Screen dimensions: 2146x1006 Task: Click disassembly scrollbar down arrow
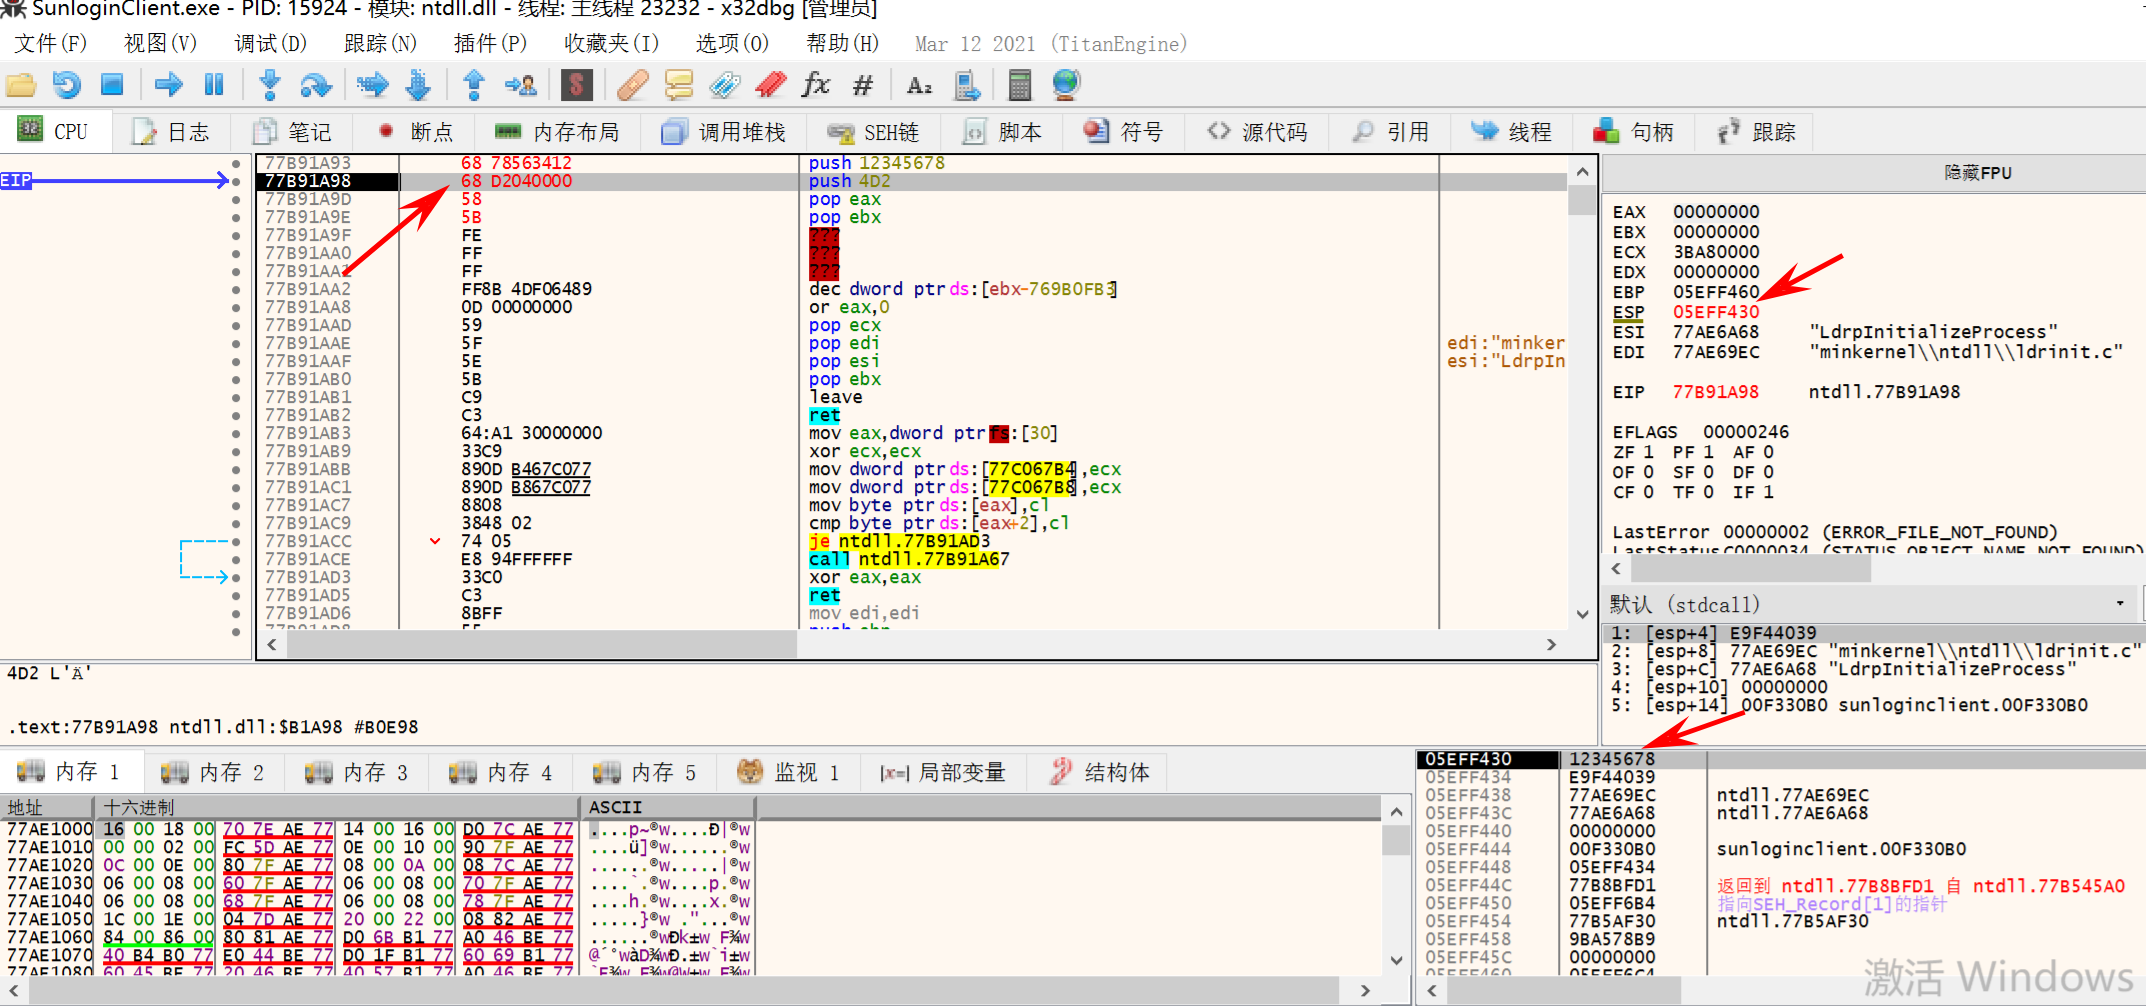[x=1582, y=614]
